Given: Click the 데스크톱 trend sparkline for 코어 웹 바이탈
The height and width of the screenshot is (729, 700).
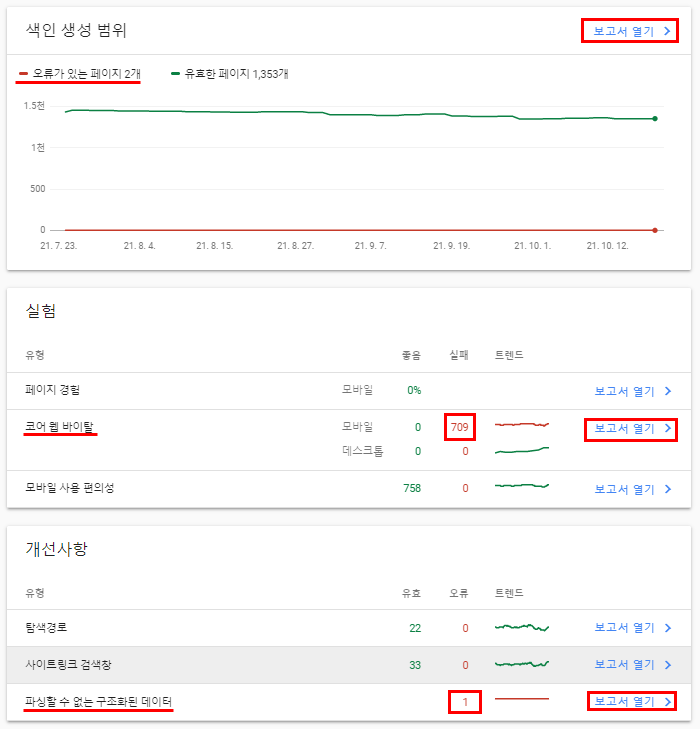Looking at the screenshot, I should [522, 450].
